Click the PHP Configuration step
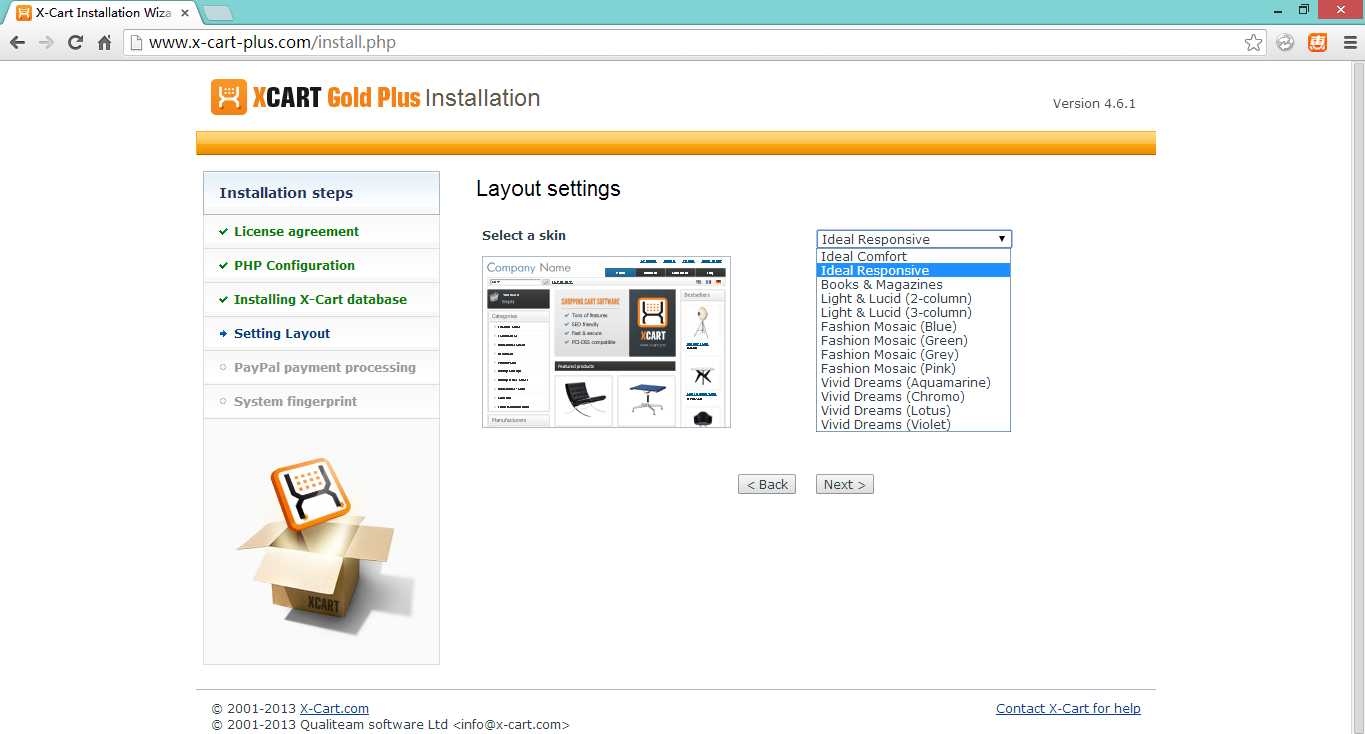Screen dimensions: 1365x734 [x=294, y=265]
